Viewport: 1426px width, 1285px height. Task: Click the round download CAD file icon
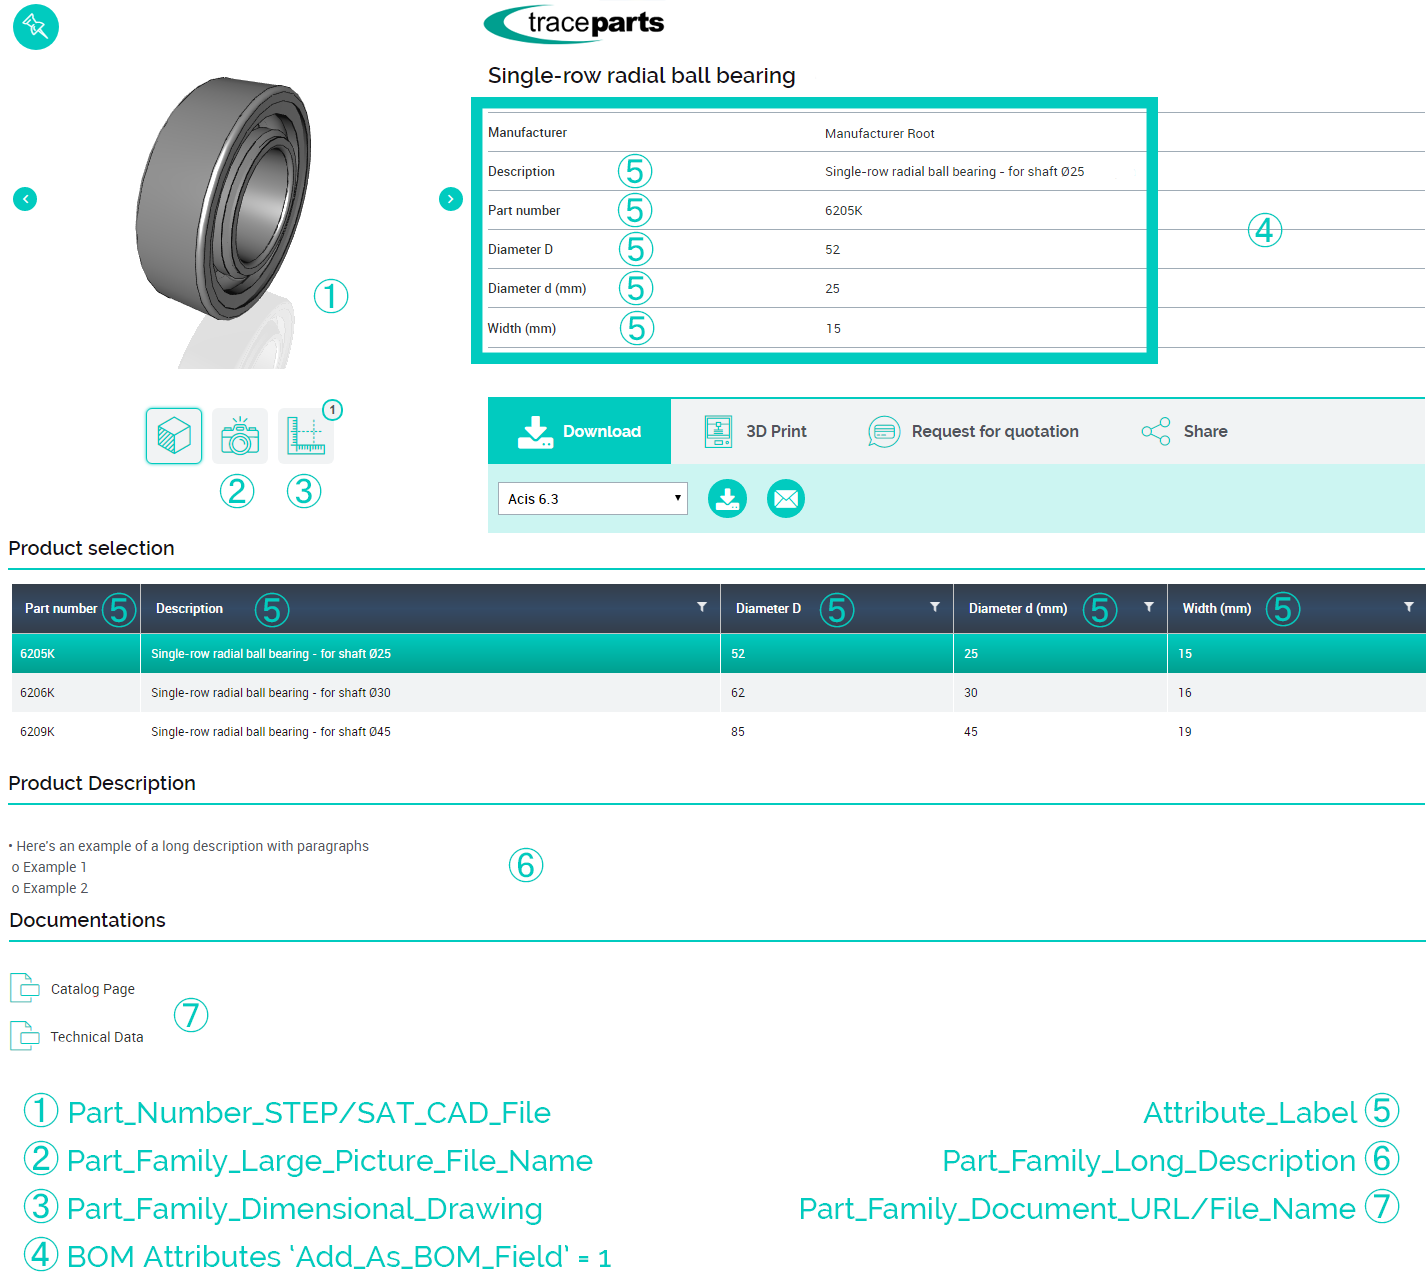727,498
